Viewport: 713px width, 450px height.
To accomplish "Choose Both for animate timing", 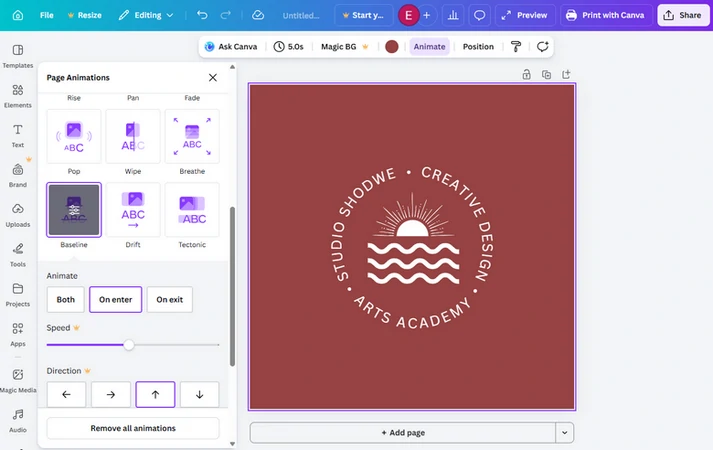I will click(x=65, y=300).
